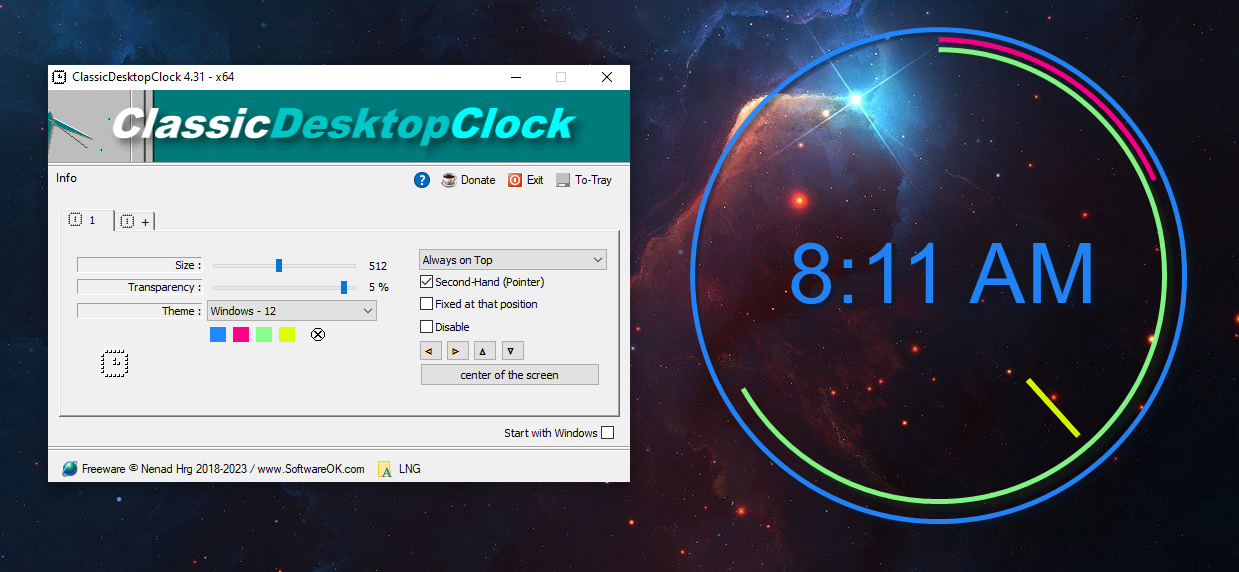Pick the blue color swatch
The image size is (1239, 572).
[218, 334]
